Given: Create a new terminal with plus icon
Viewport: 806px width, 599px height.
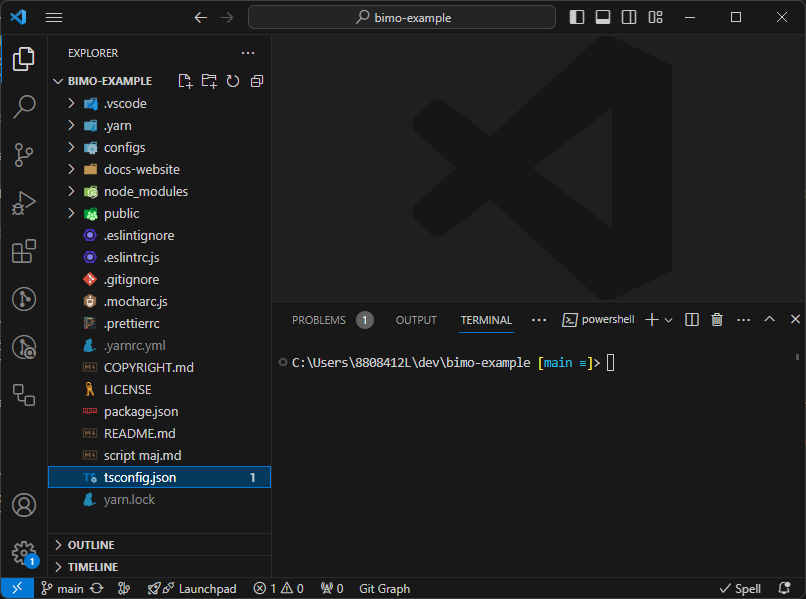Looking at the screenshot, I should tap(652, 320).
